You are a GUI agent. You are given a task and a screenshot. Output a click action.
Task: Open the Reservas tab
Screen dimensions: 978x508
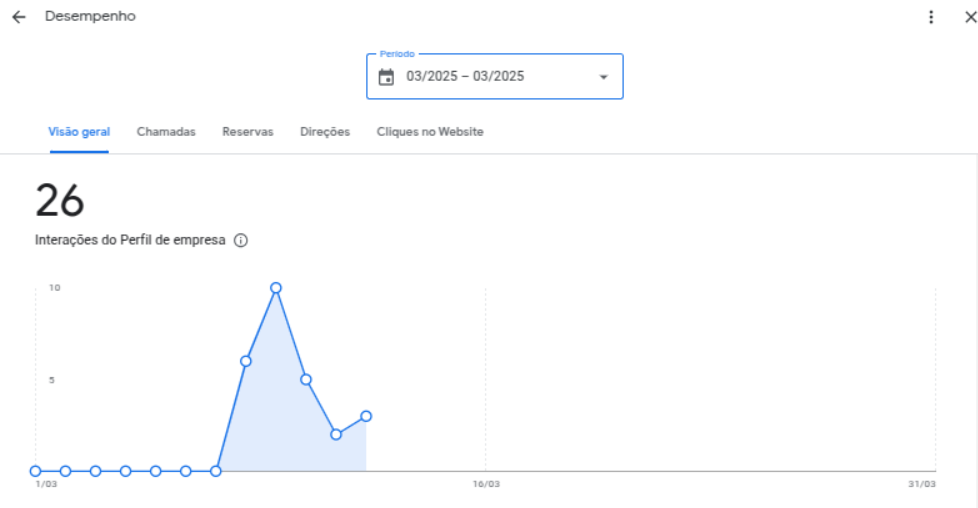tap(248, 132)
